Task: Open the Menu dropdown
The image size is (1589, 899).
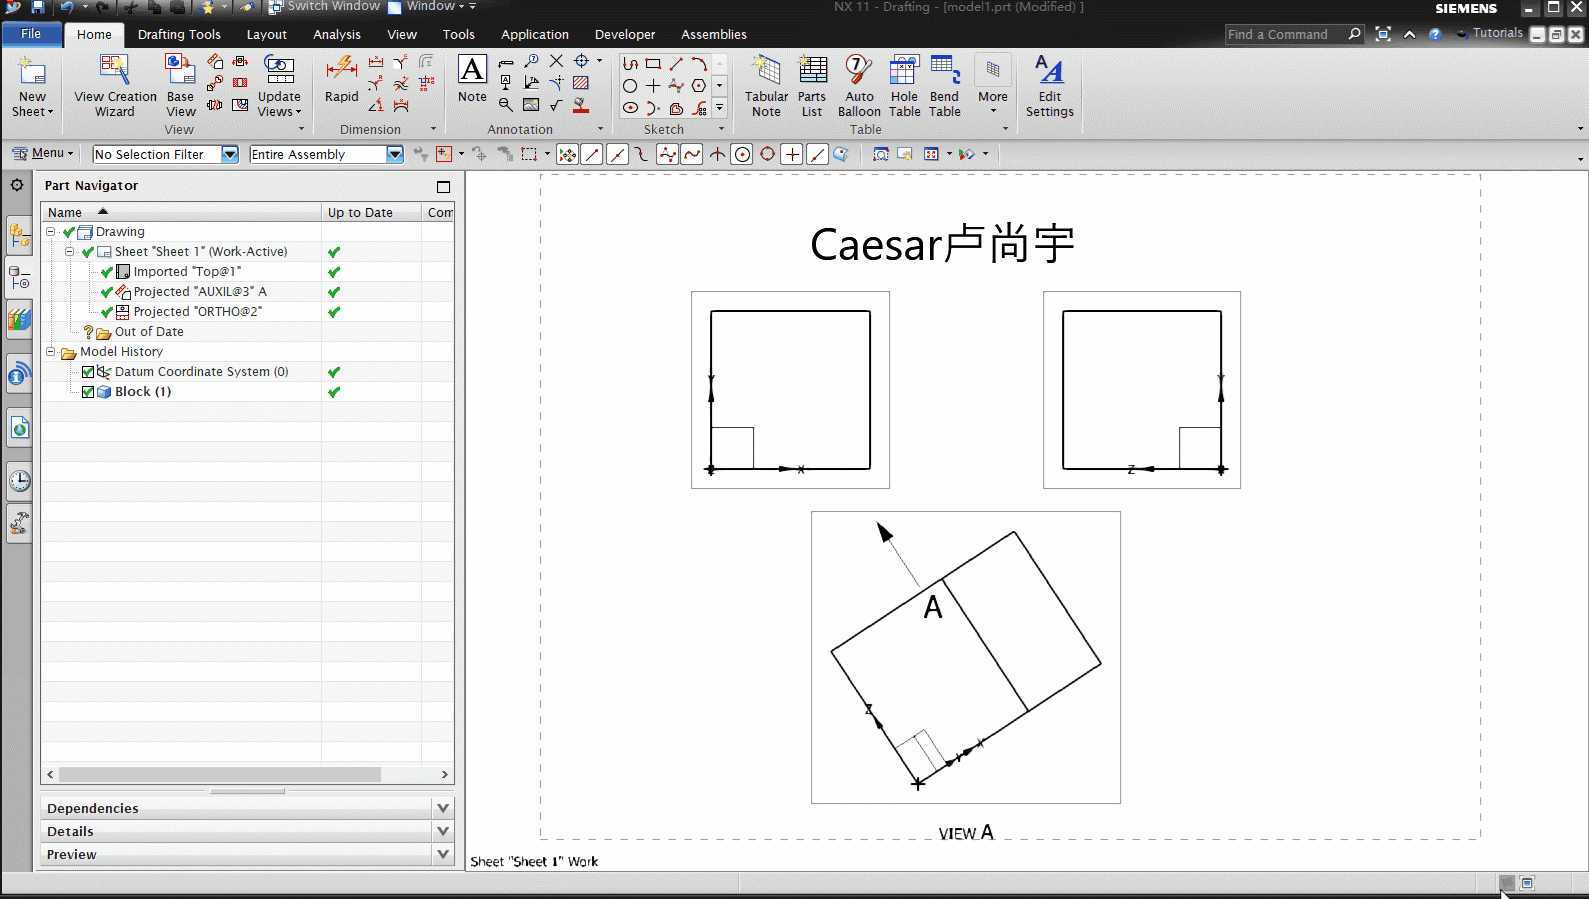Action: pyautogui.click(x=44, y=153)
